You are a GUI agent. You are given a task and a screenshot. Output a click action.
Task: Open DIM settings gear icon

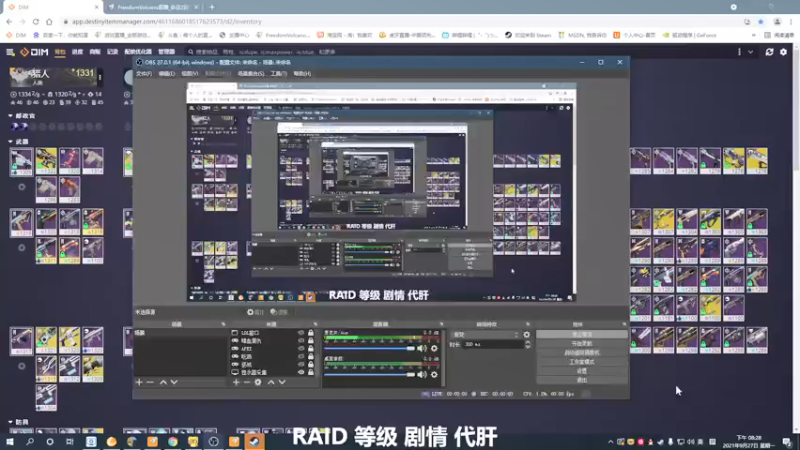[x=784, y=52]
